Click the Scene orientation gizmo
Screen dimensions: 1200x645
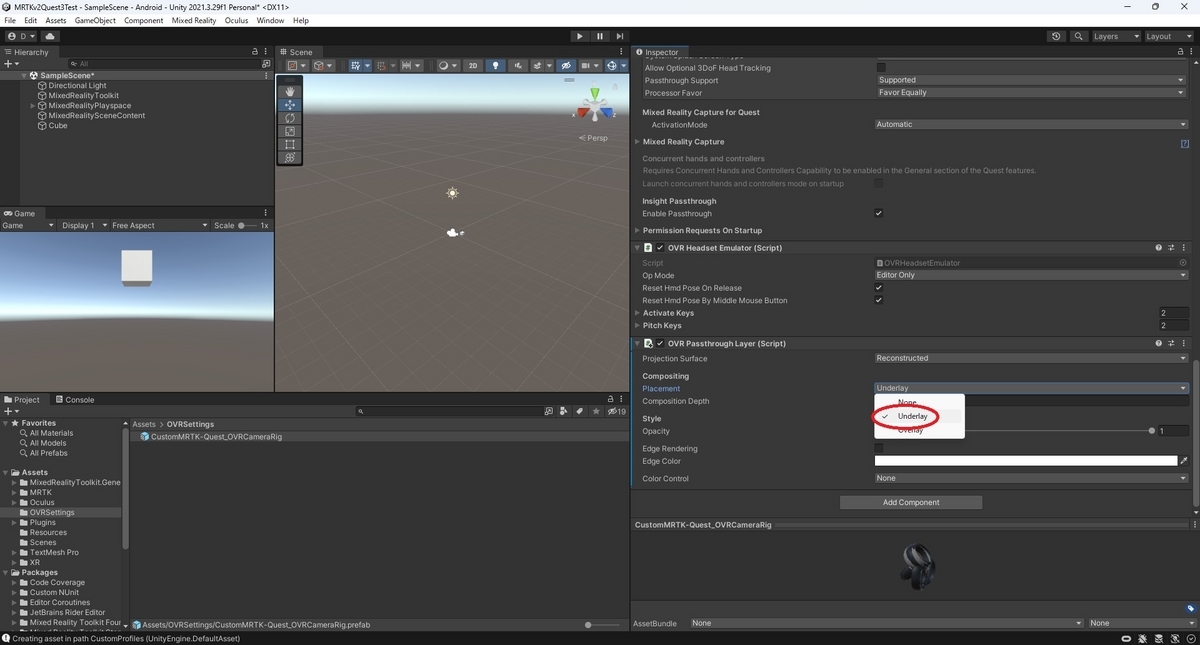pyautogui.click(x=595, y=106)
